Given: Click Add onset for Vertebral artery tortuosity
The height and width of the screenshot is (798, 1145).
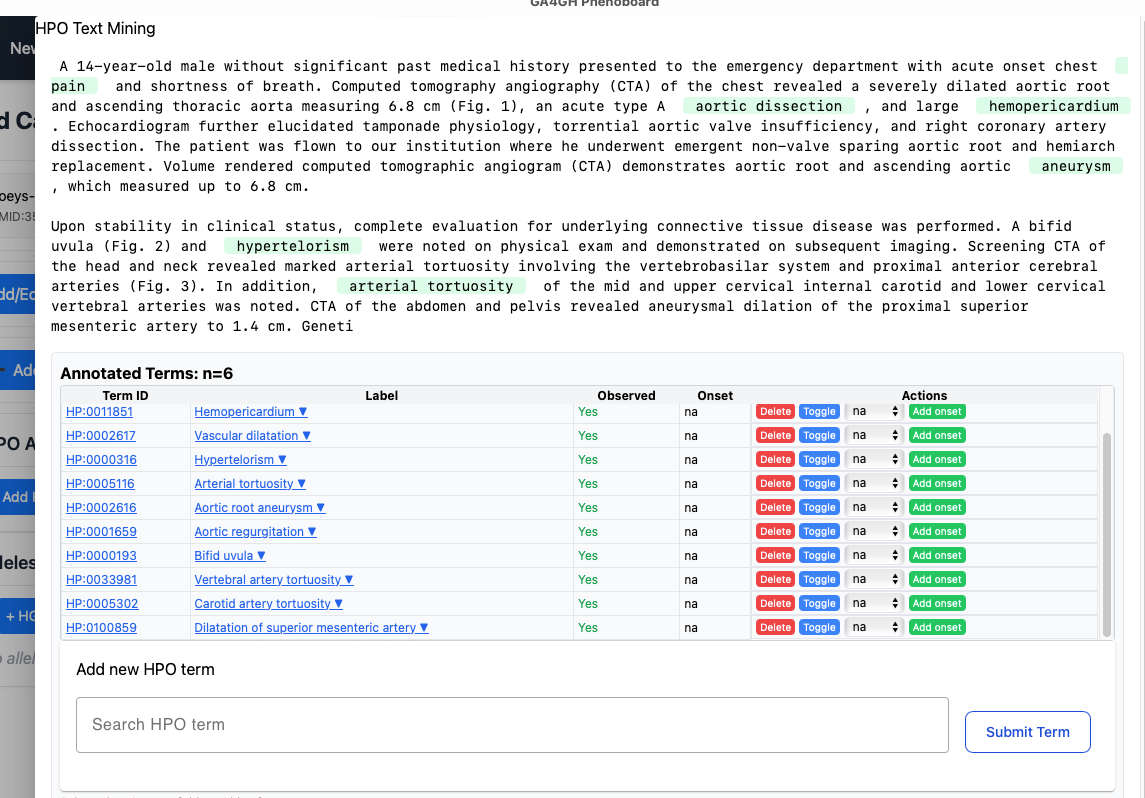Looking at the screenshot, I should pyautogui.click(x=937, y=579).
